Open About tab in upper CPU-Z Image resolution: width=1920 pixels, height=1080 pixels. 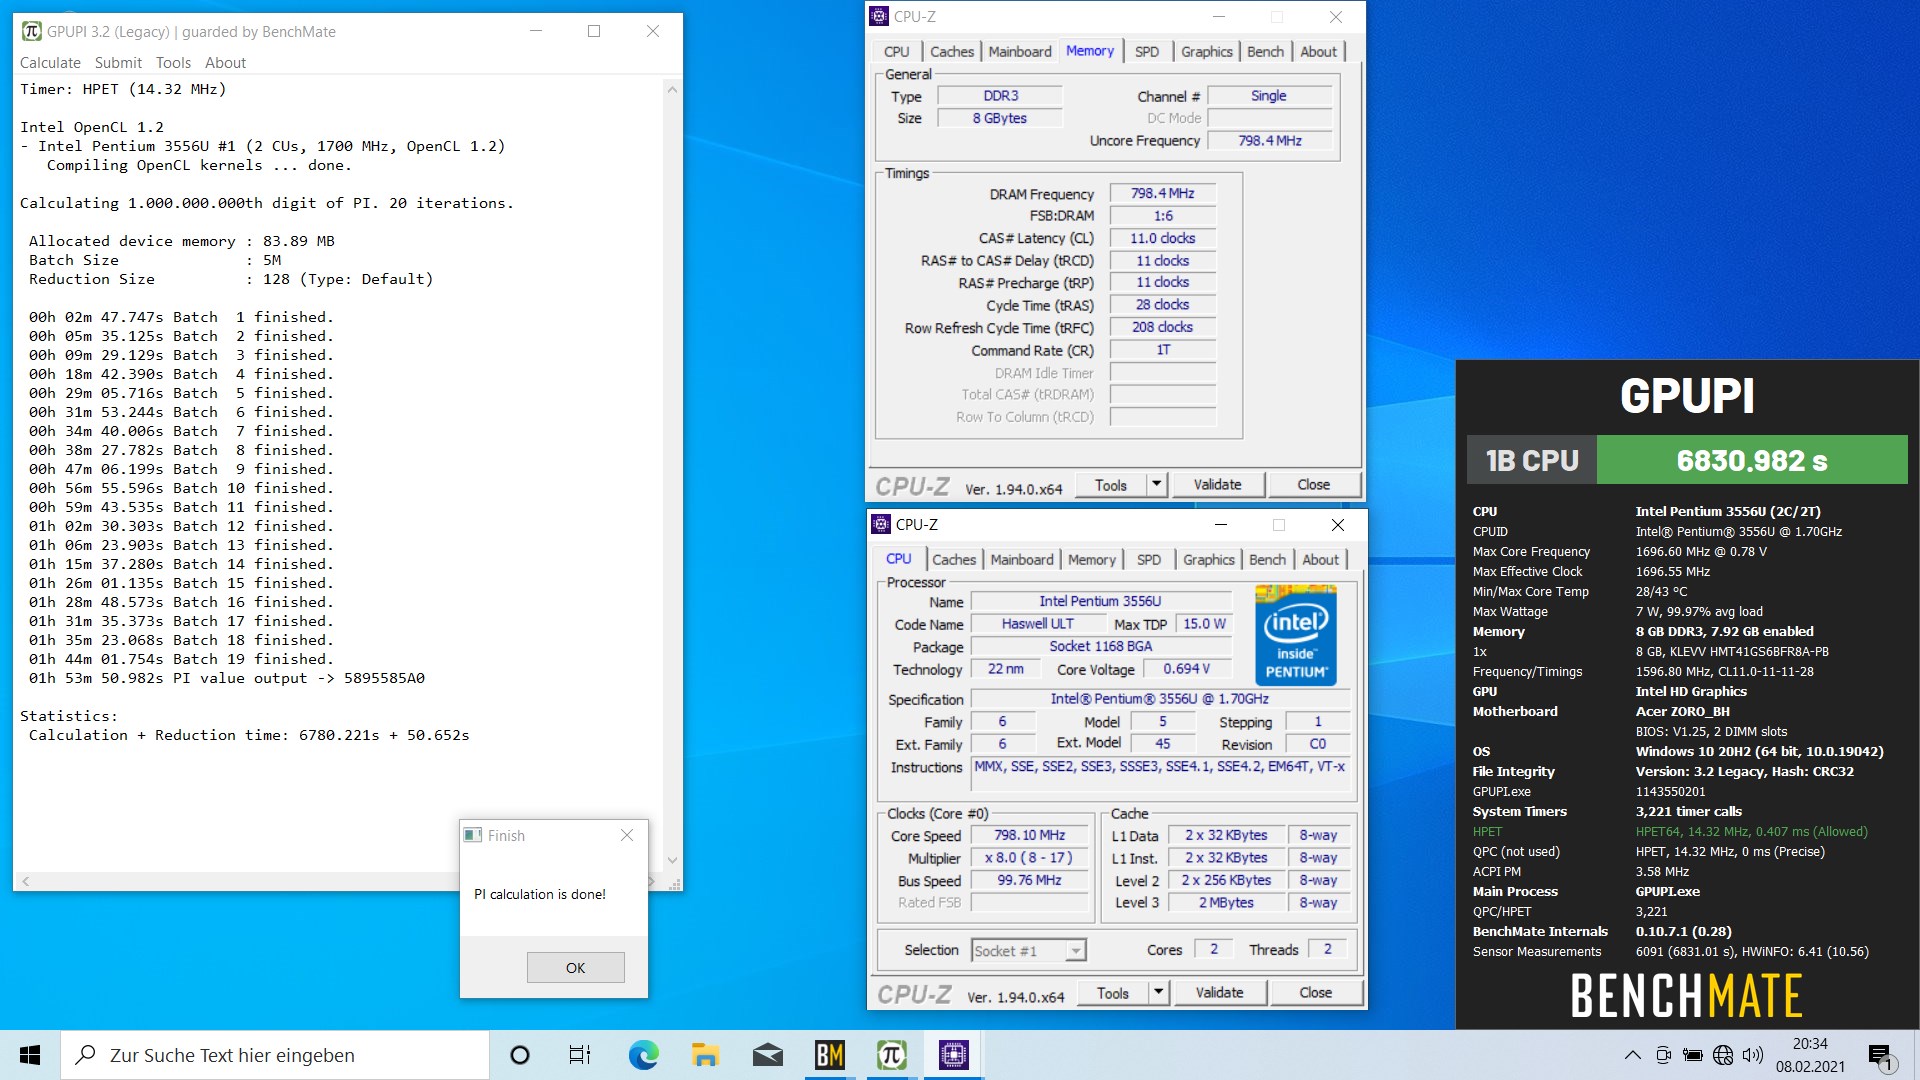[x=1318, y=51]
